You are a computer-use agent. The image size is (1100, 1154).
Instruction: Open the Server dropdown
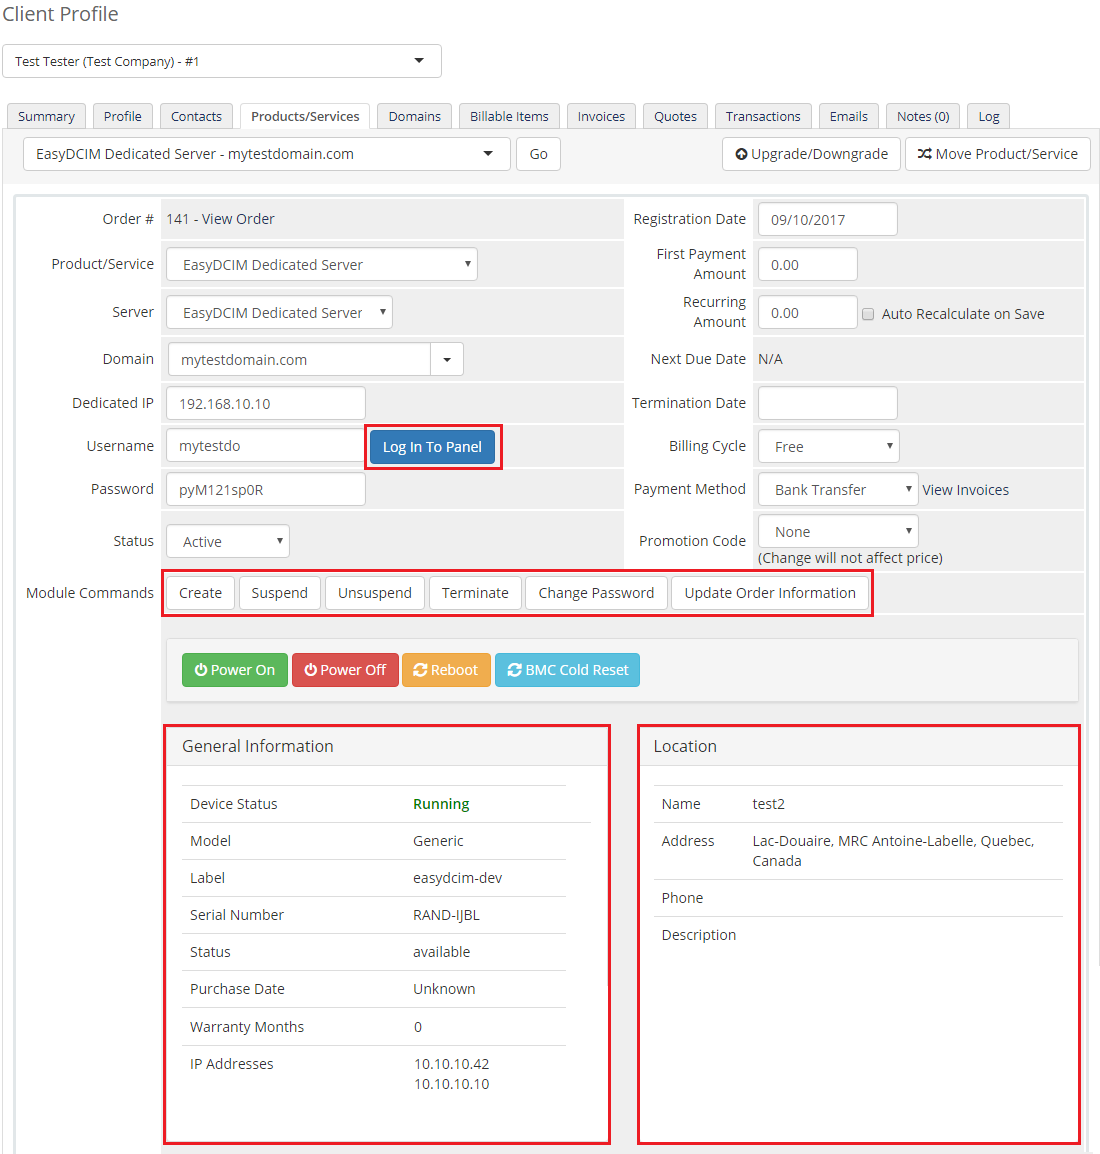[x=279, y=312]
